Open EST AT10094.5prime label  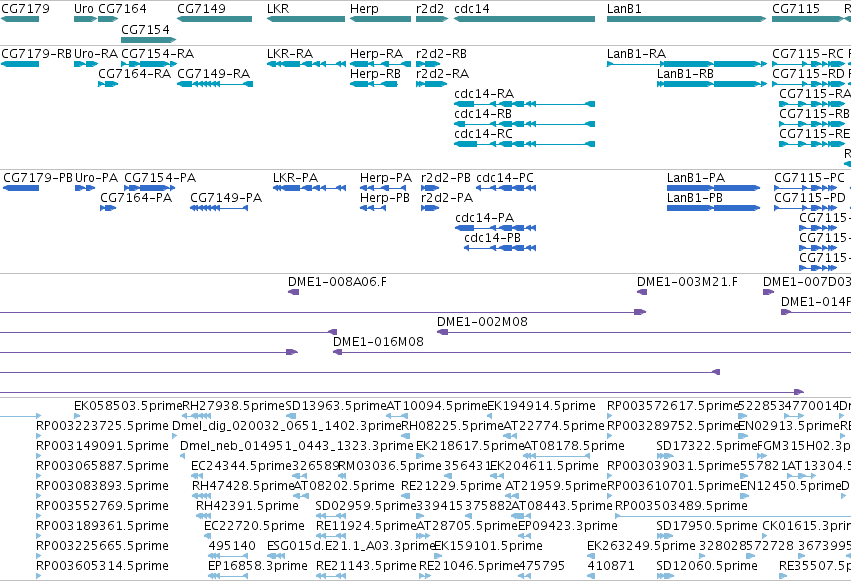(x=437, y=406)
